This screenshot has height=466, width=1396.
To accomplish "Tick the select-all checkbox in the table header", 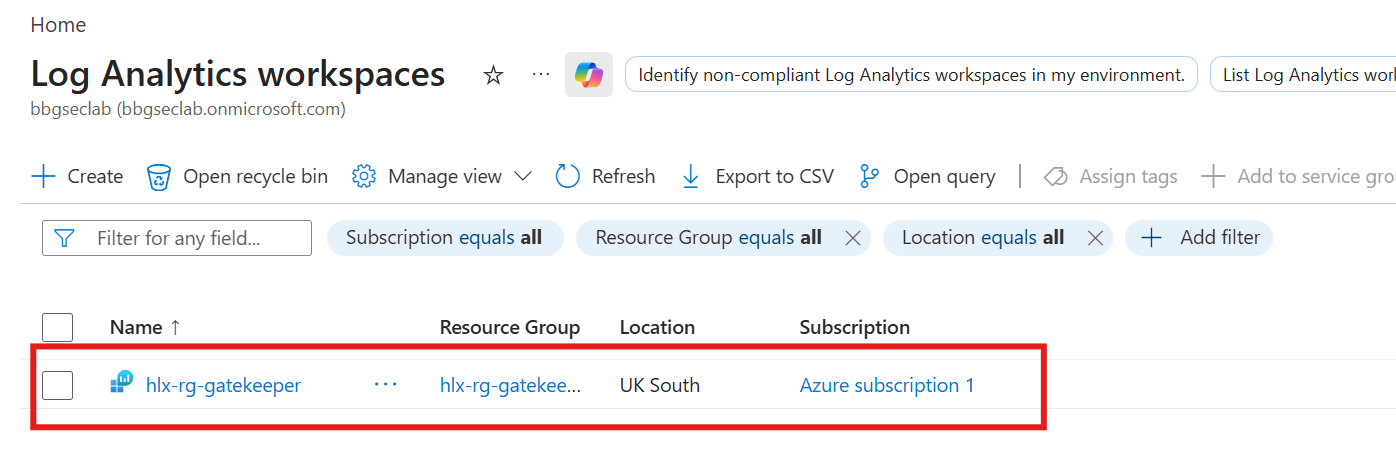I will pyautogui.click(x=58, y=328).
